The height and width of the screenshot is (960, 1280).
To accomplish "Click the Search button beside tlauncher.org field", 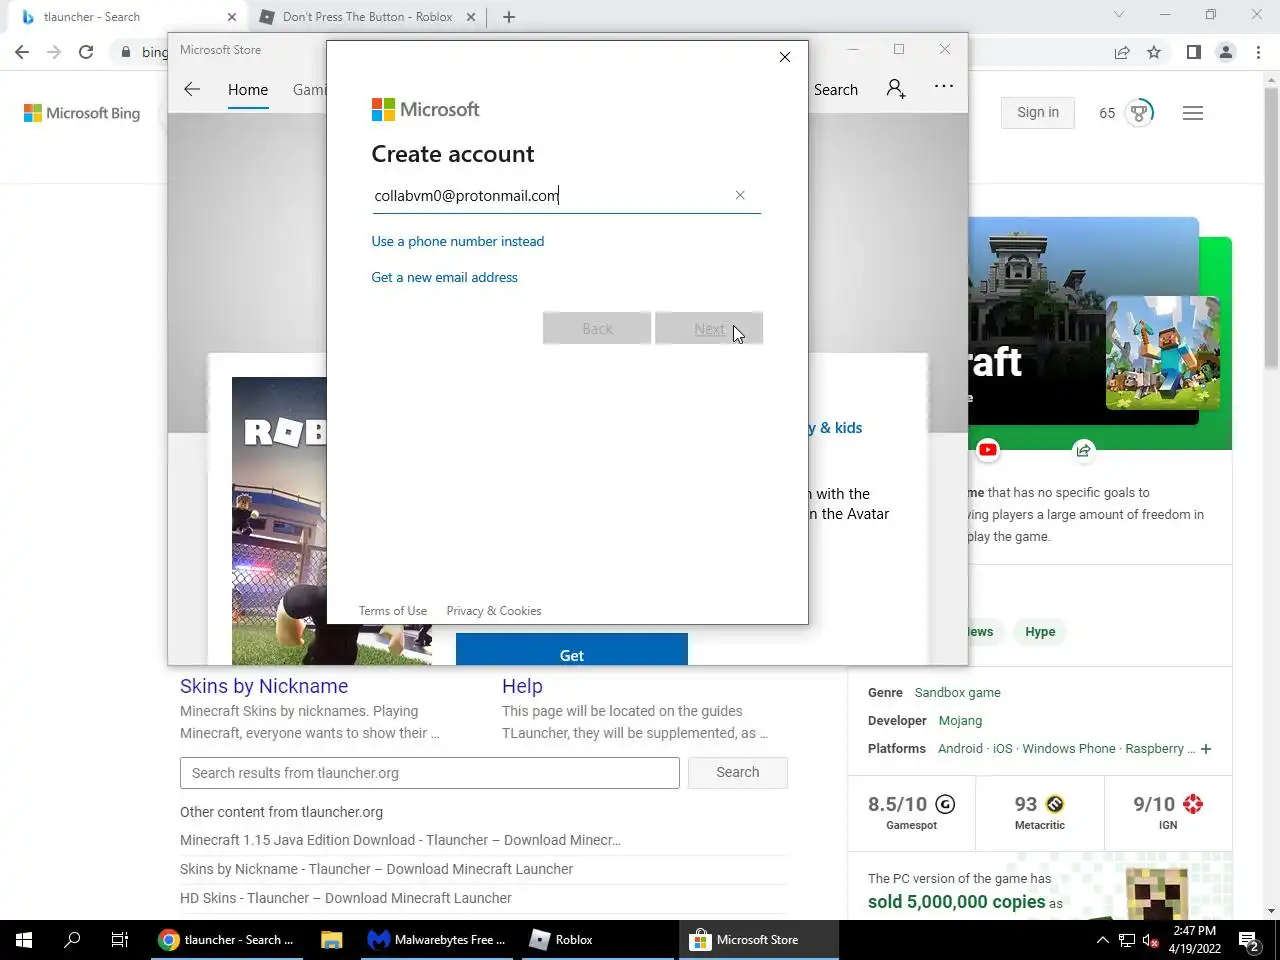I will 738,773.
